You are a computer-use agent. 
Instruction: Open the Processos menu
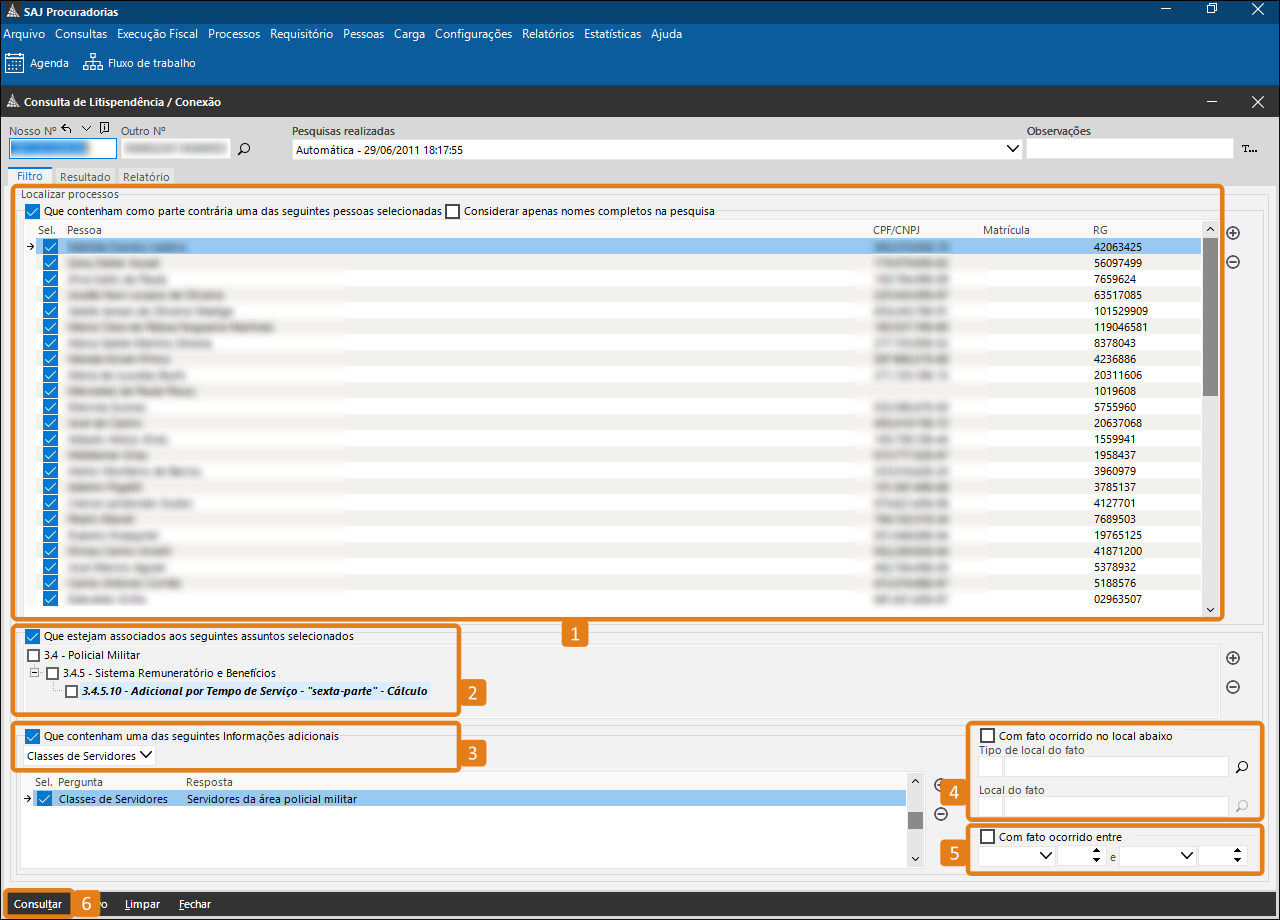234,34
